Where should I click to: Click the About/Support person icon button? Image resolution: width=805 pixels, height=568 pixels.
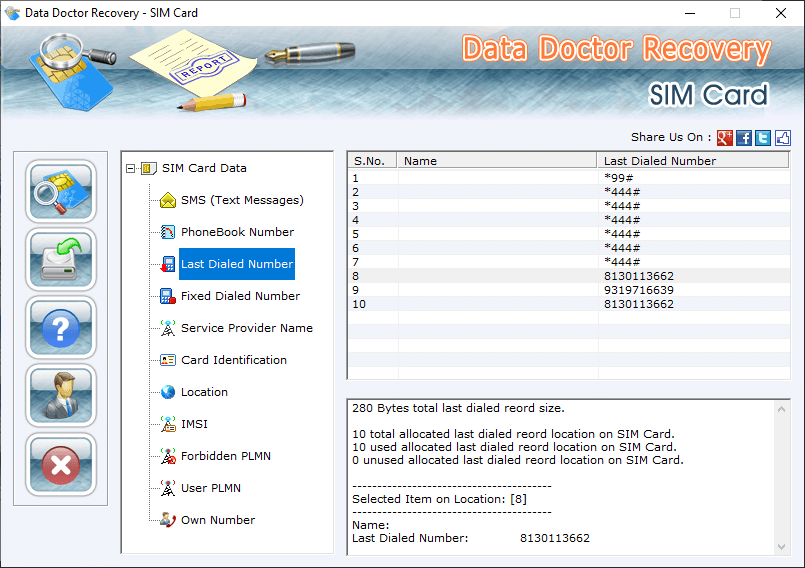tap(61, 396)
